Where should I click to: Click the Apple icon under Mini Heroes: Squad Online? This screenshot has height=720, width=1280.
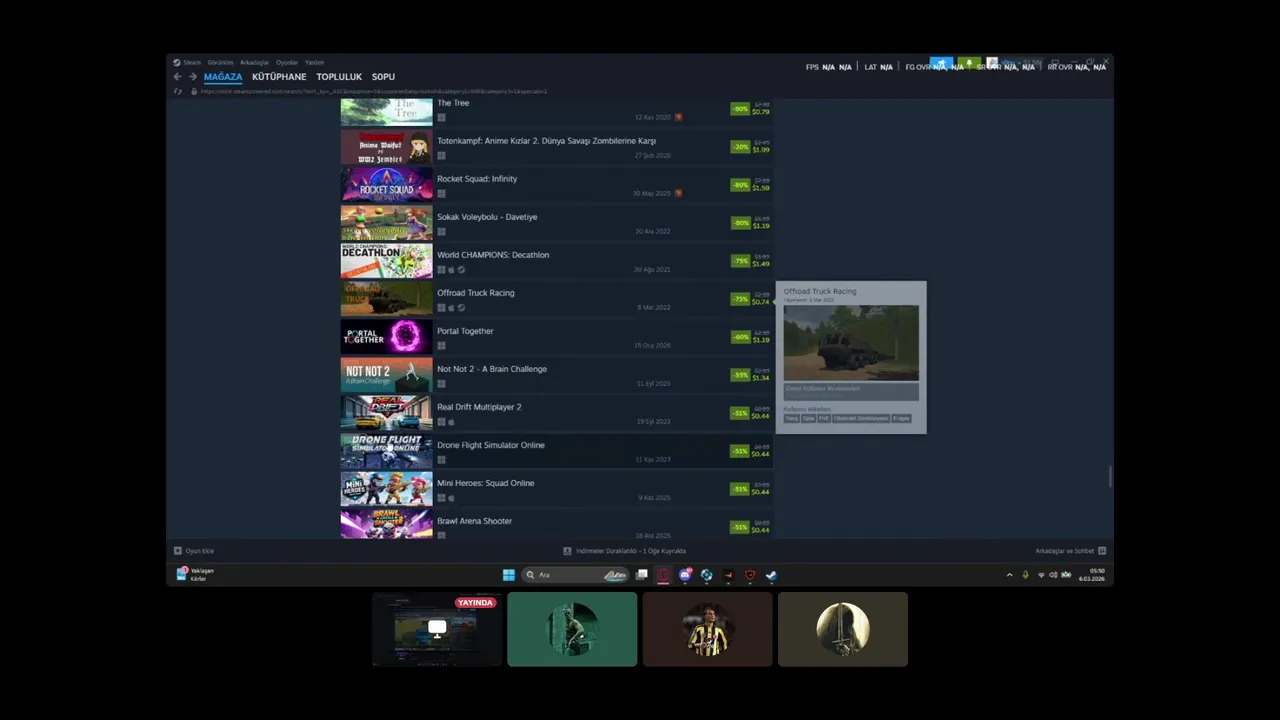451,498
